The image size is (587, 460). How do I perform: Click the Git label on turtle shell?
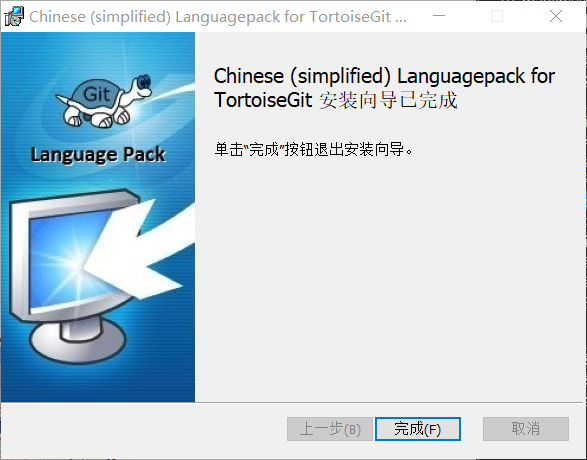(x=96, y=94)
